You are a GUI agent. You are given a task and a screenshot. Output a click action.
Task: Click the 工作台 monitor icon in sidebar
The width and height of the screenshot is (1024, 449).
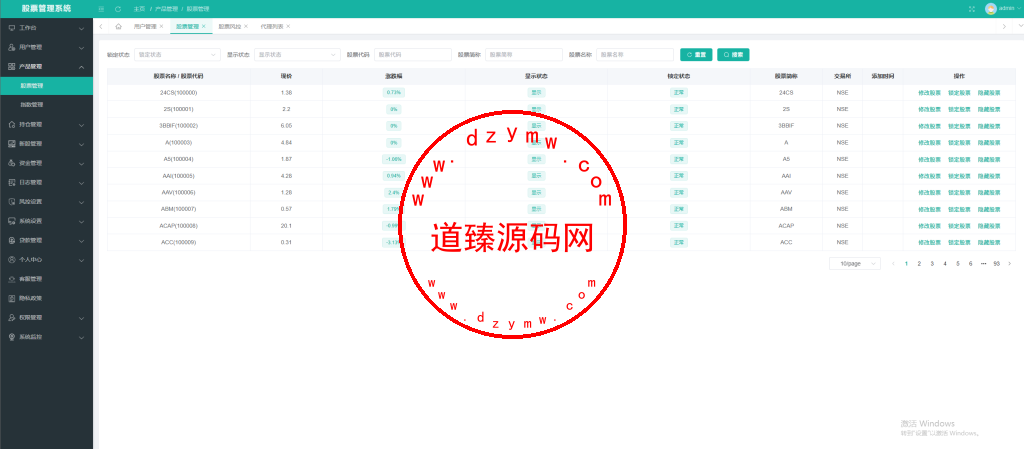[x=12, y=28]
